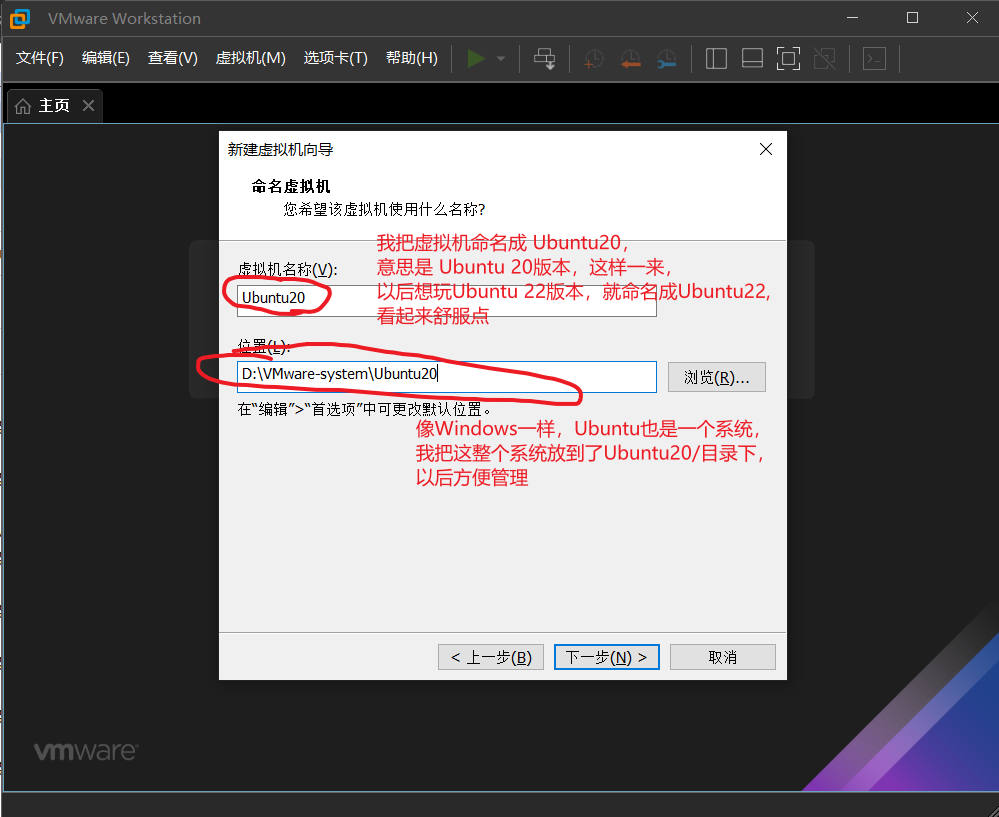Minimize the VMware Workstation window
The height and width of the screenshot is (817, 999).
[x=852, y=18]
